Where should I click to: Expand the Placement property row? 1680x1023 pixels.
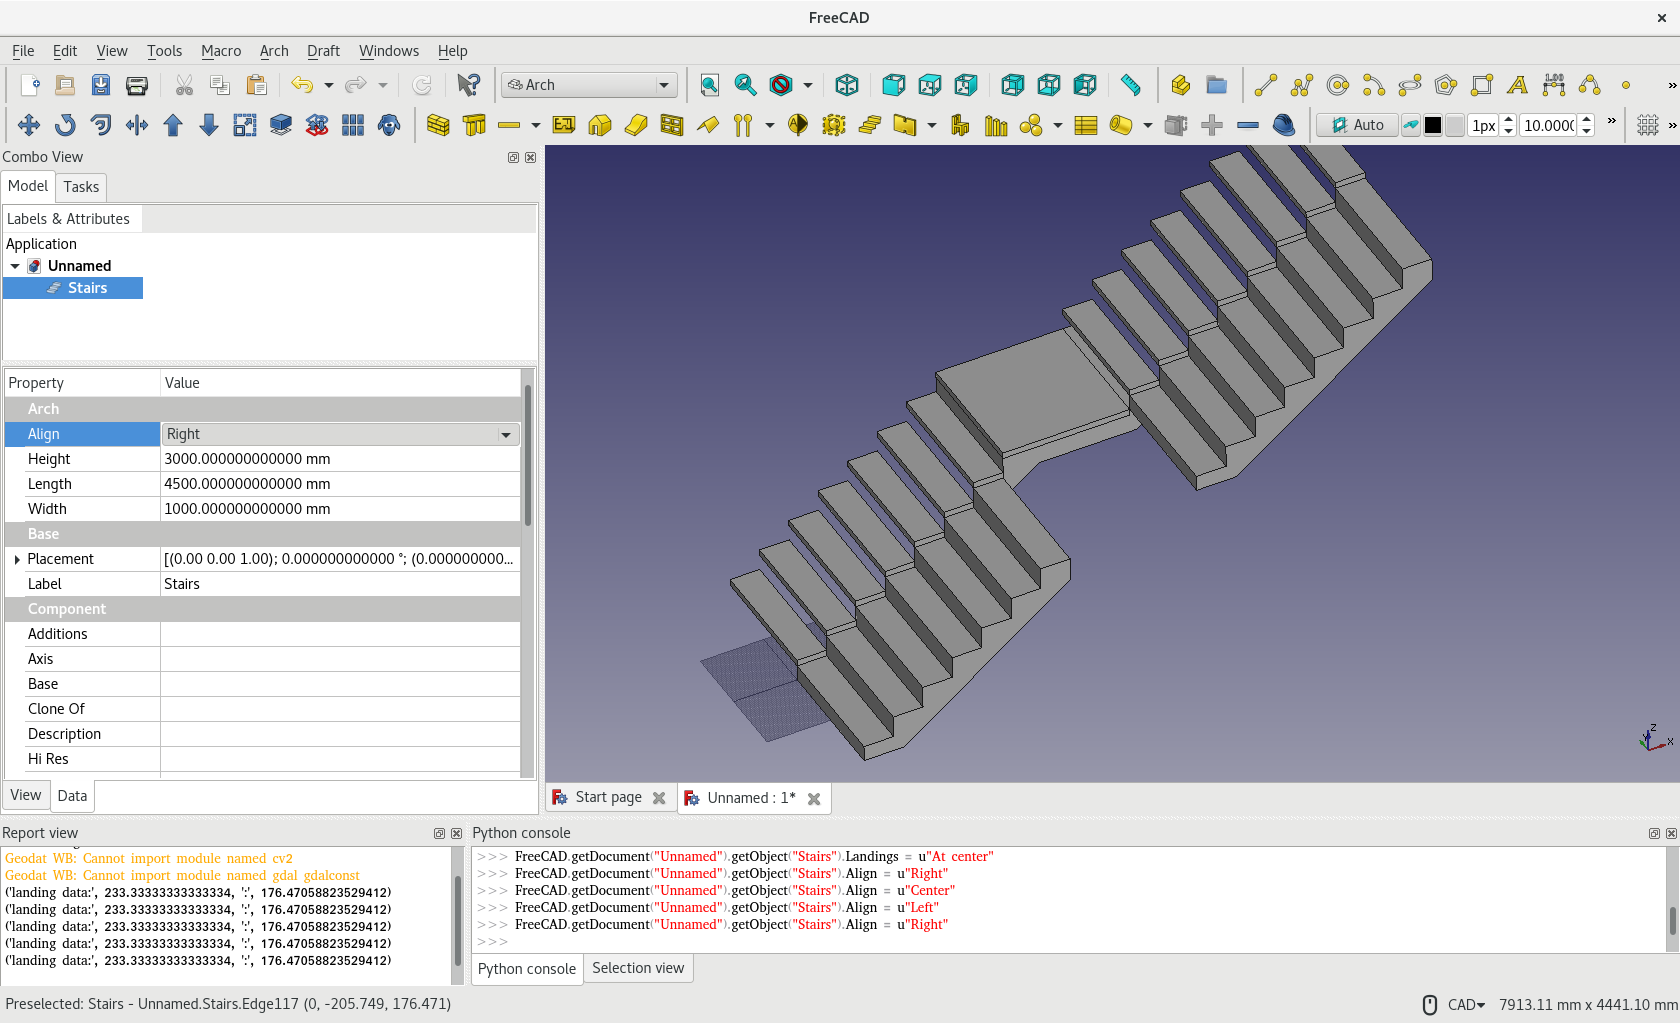click(17, 559)
